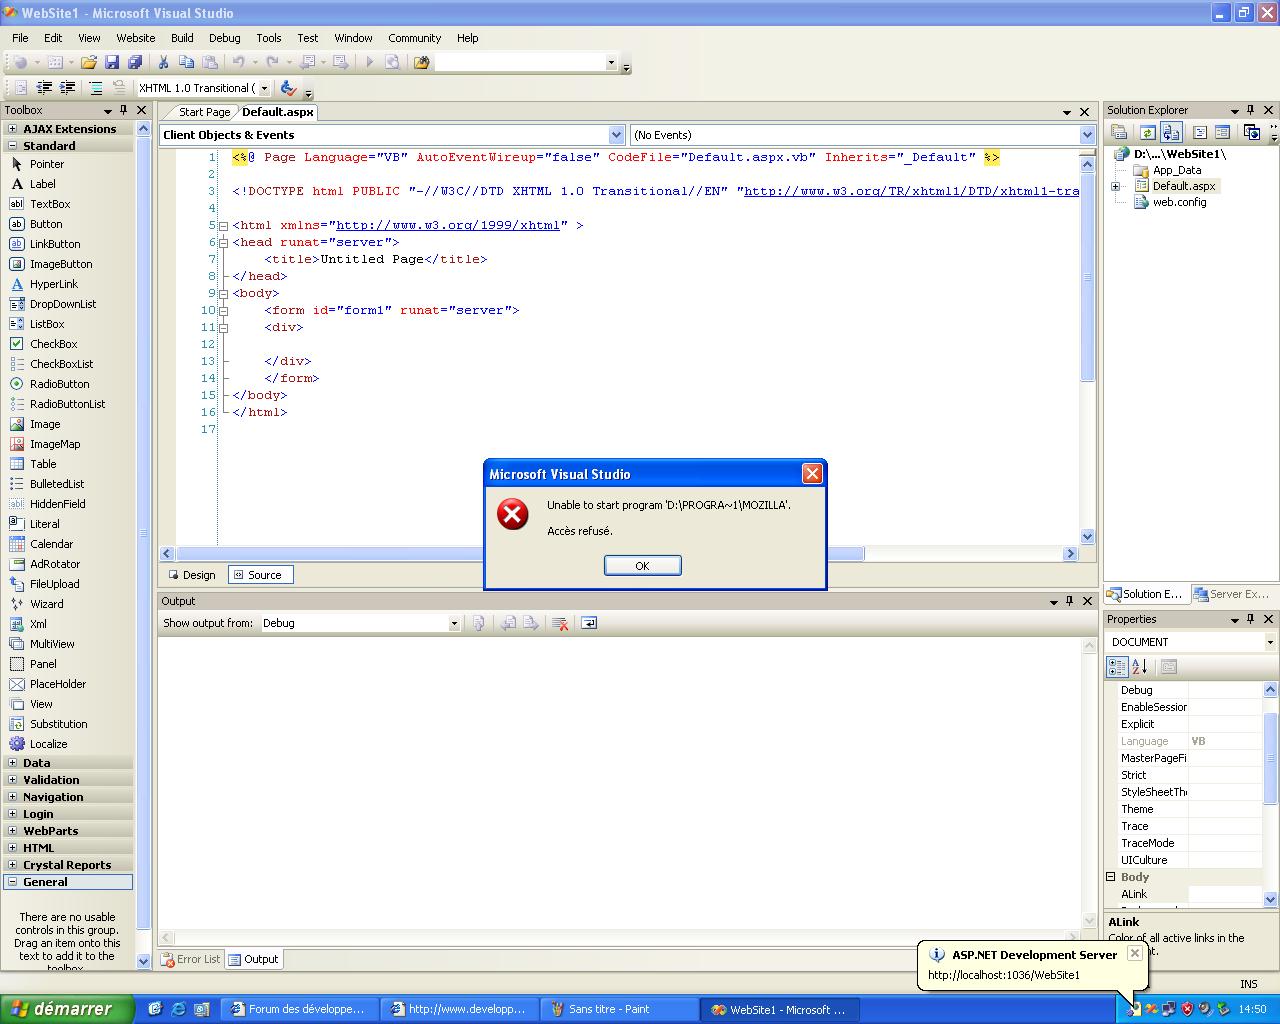The height and width of the screenshot is (1024, 1280).
Task: Pin toggle for the Solution Explorer panel
Action: pos(1251,110)
